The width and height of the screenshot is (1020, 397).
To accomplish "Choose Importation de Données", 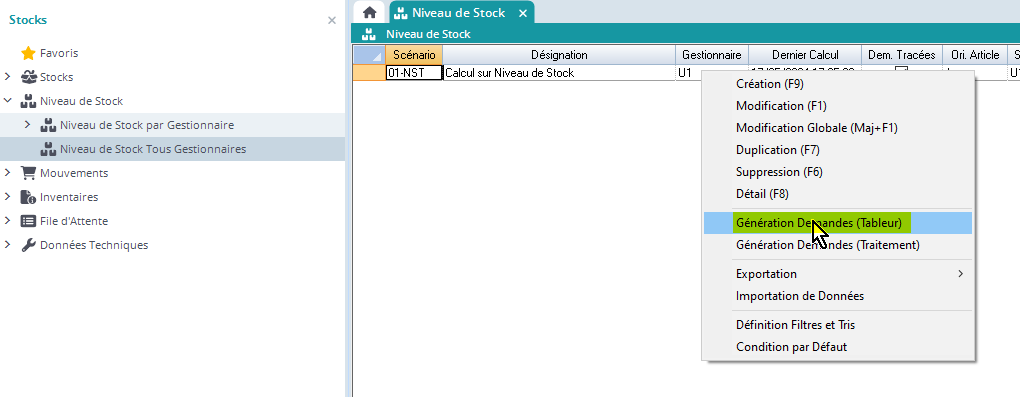I will [839, 296].
